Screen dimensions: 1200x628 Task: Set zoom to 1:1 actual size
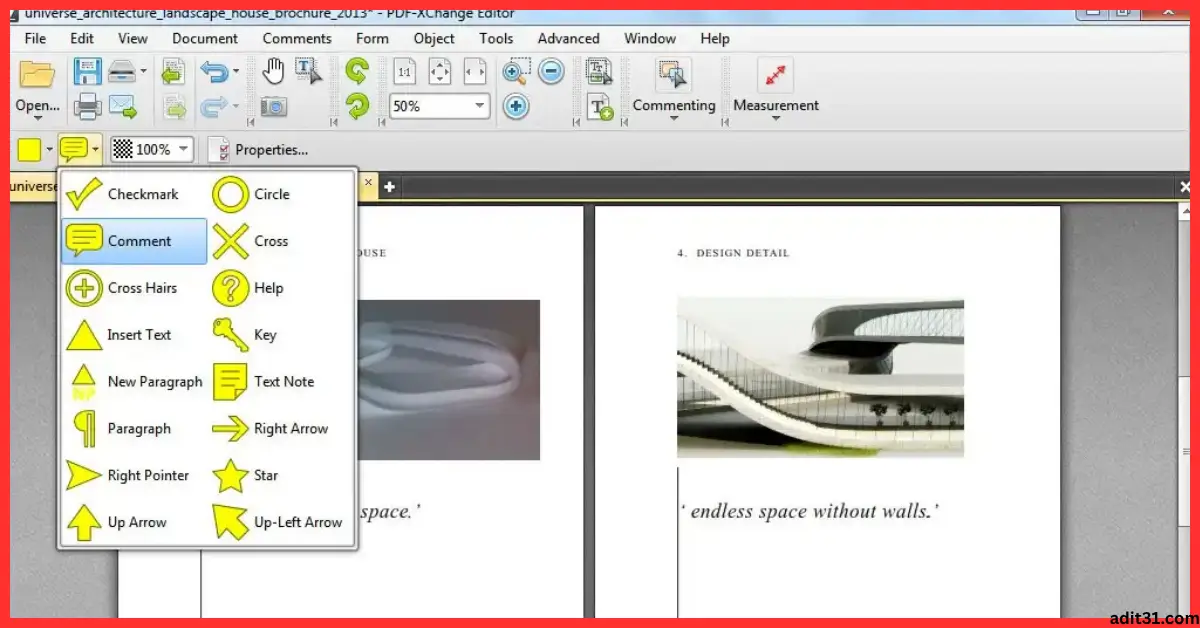tap(404, 72)
